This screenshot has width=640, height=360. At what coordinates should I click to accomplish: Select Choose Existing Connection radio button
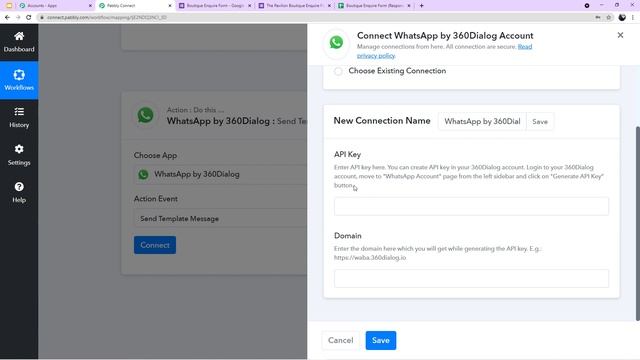pos(338,71)
